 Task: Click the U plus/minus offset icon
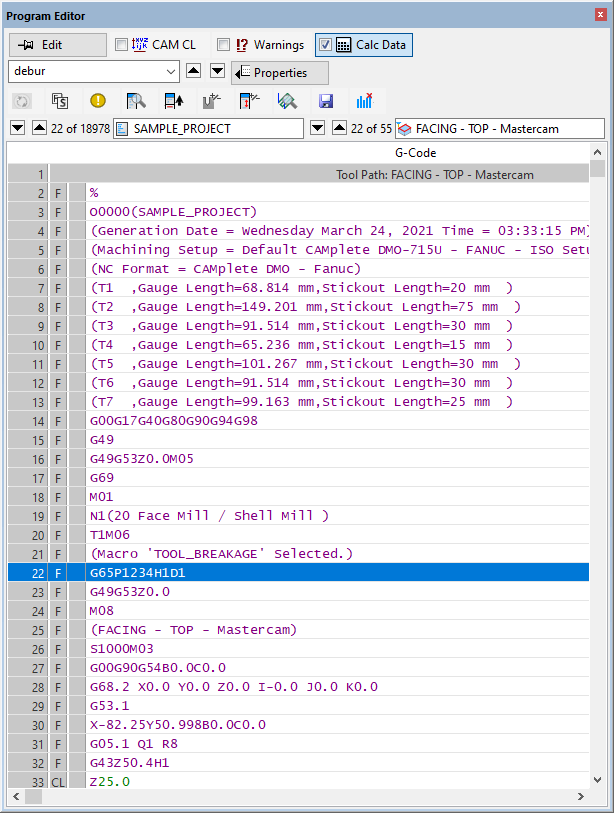pyautogui.click(x=212, y=101)
